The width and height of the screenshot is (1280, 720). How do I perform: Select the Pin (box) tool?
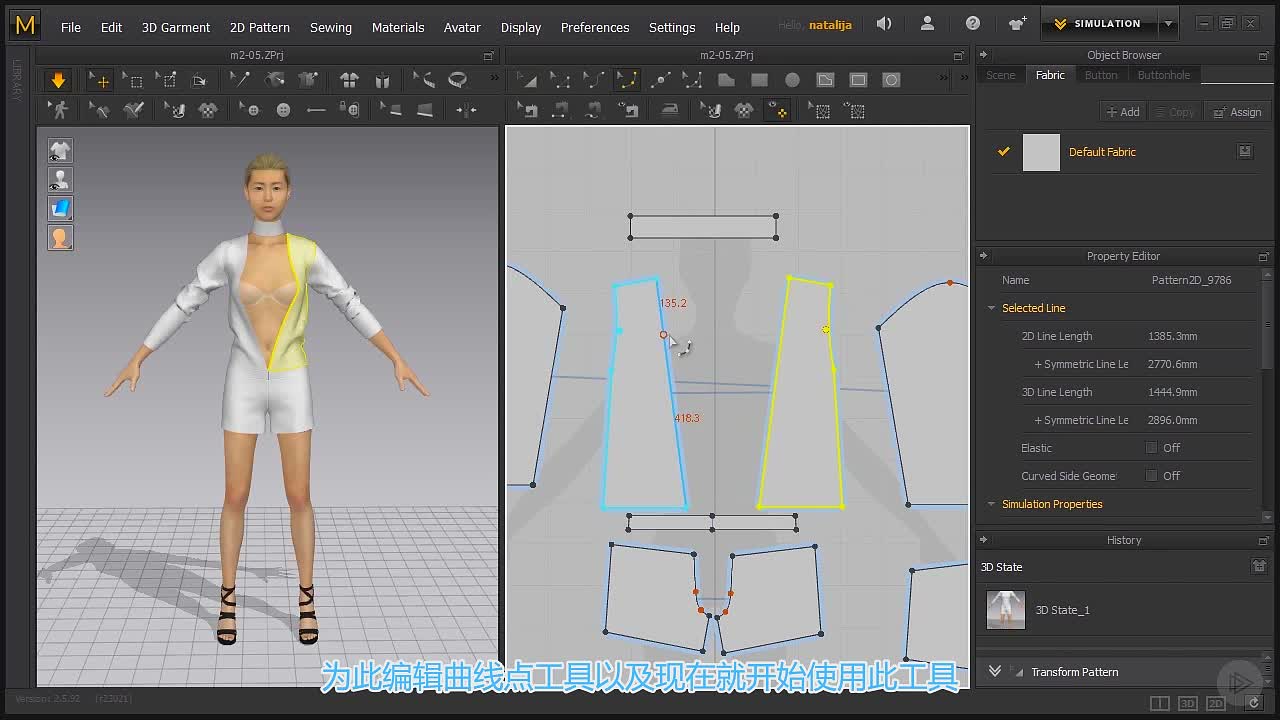167,80
